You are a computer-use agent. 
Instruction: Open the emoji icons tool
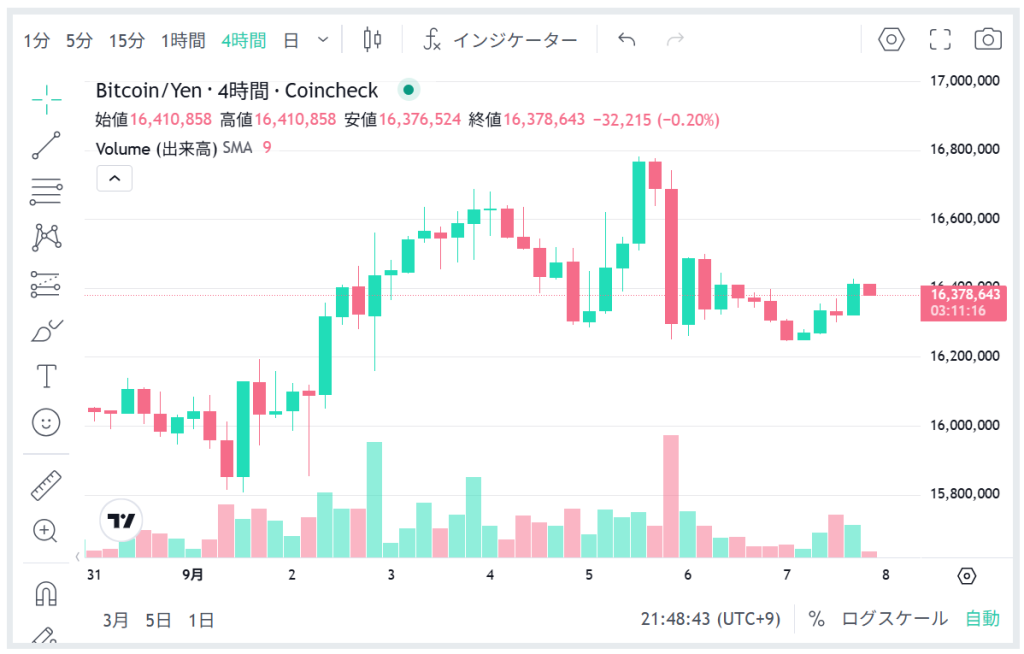pyautogui.click(x=46, y=422)
